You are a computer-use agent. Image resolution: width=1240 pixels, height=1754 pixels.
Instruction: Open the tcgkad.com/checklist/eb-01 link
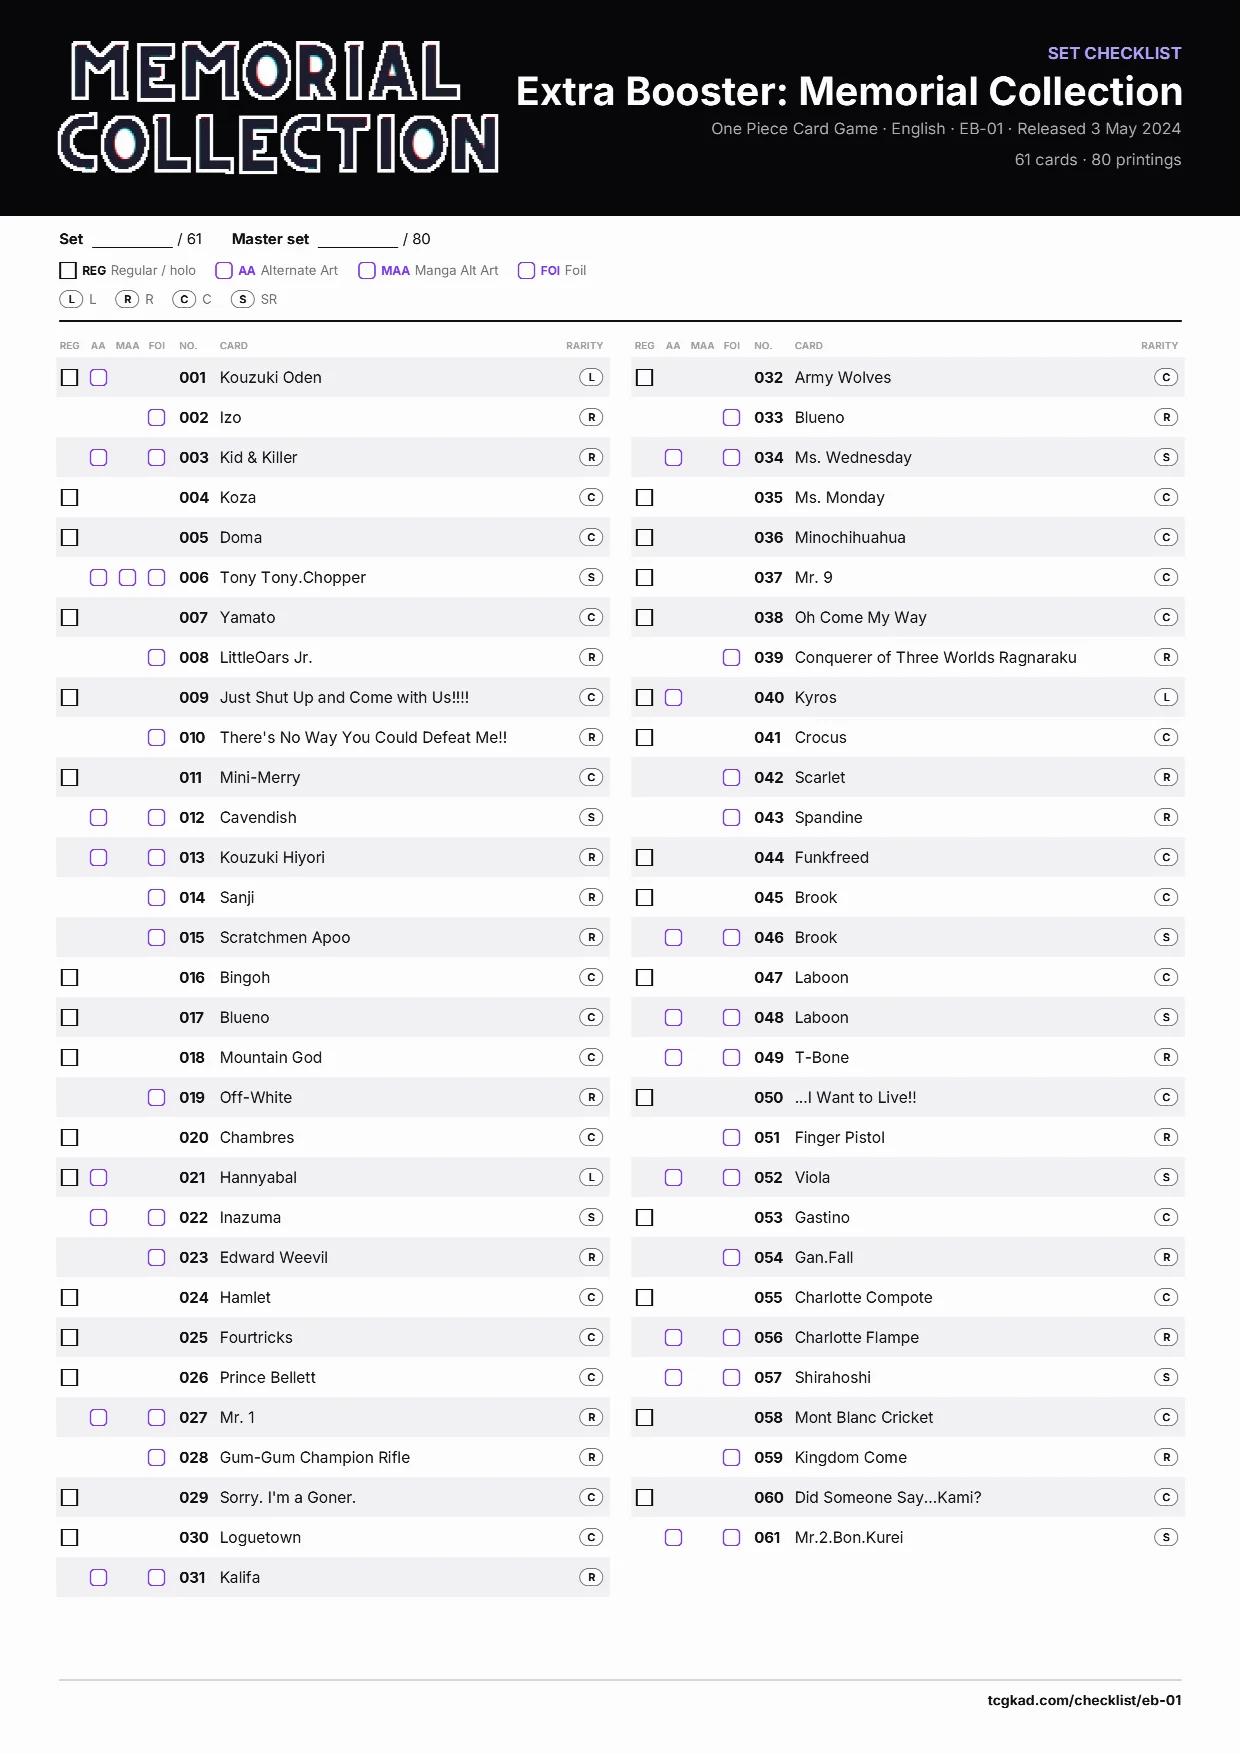coord(1084,1700)
